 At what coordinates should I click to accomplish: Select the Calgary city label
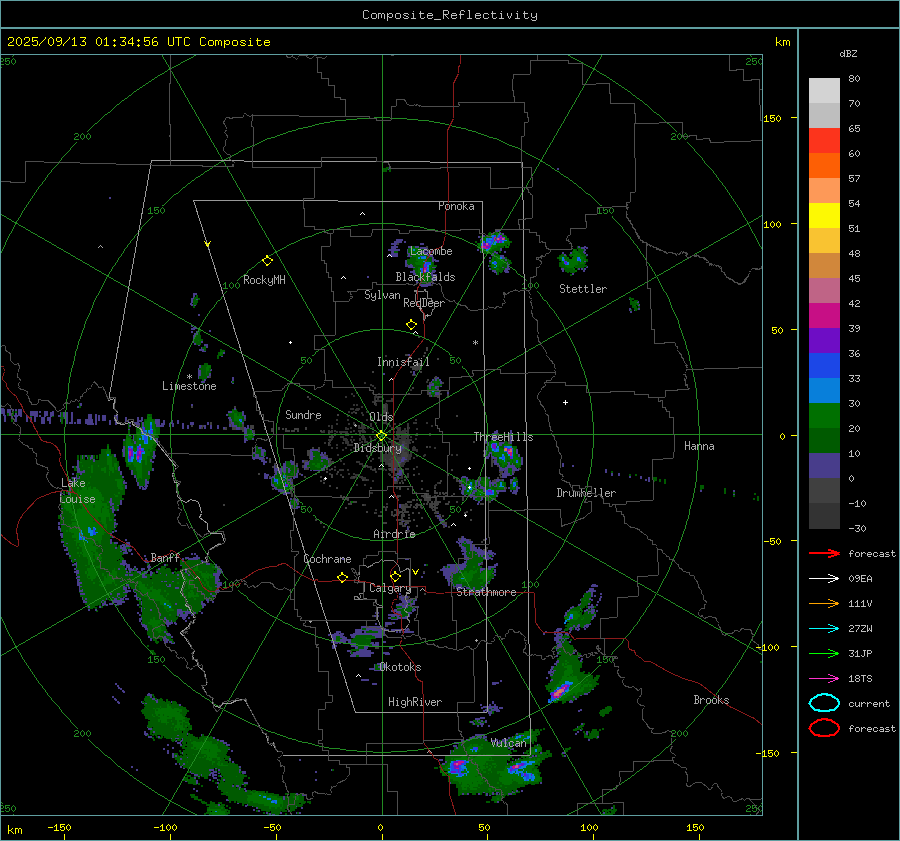[390, 588]
